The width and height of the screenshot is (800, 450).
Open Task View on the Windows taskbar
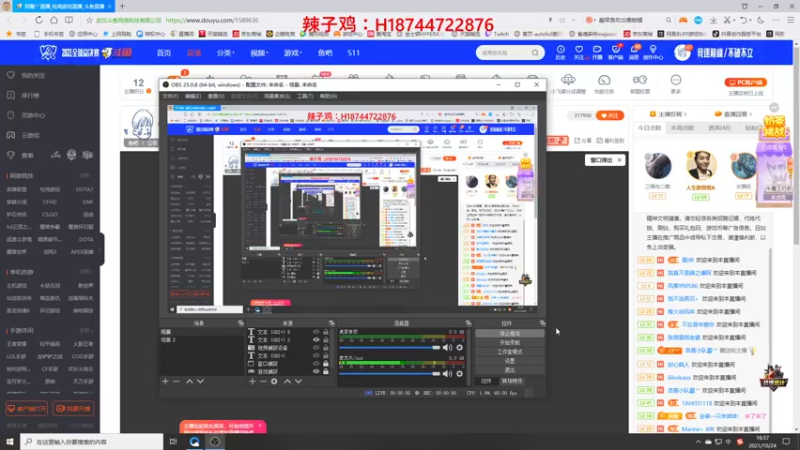coord(173,441)
